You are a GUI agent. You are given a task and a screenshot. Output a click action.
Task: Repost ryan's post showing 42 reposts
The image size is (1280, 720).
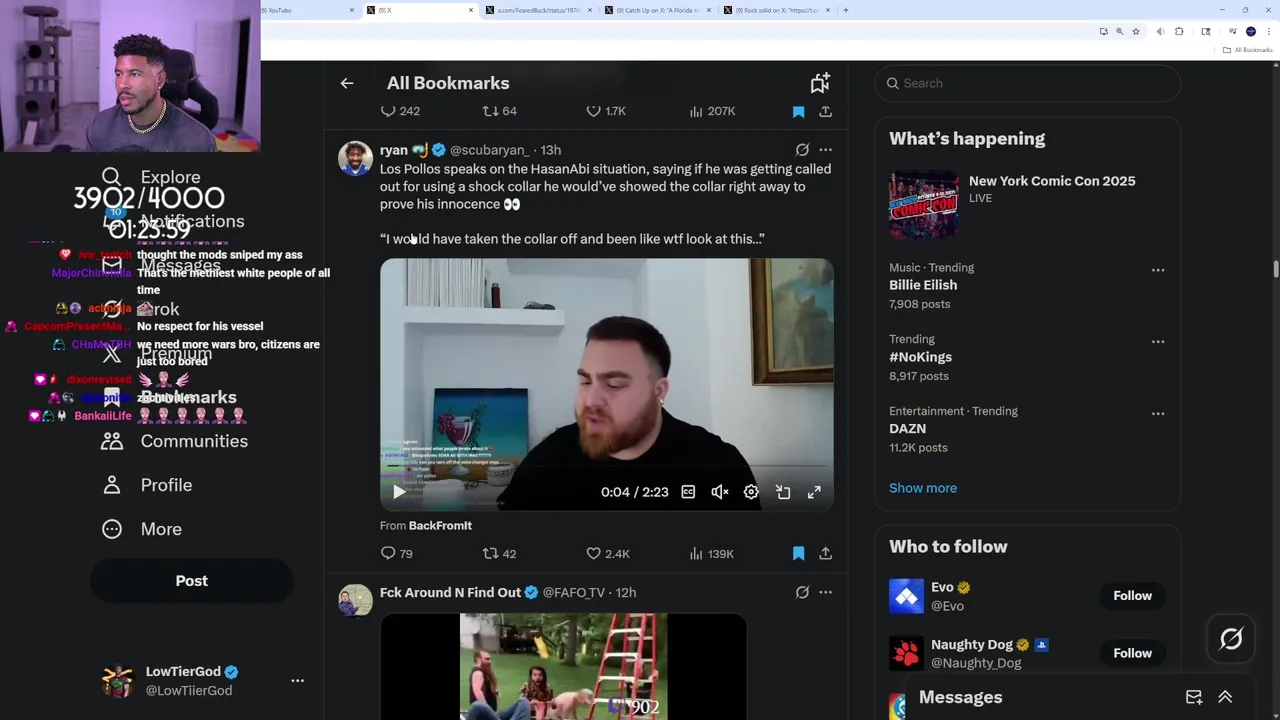pos(499,553)
